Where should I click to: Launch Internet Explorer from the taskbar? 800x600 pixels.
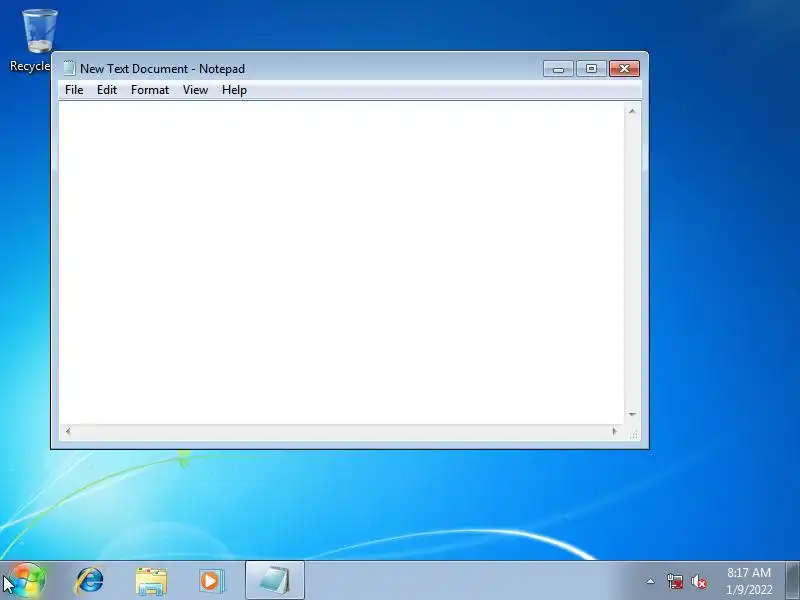click(90, 581)
